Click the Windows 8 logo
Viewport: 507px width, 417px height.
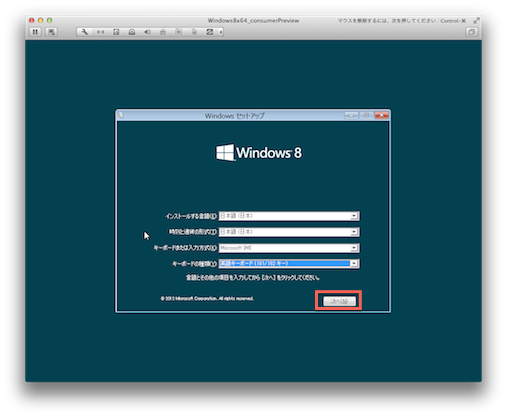click(x=259, y=153)
